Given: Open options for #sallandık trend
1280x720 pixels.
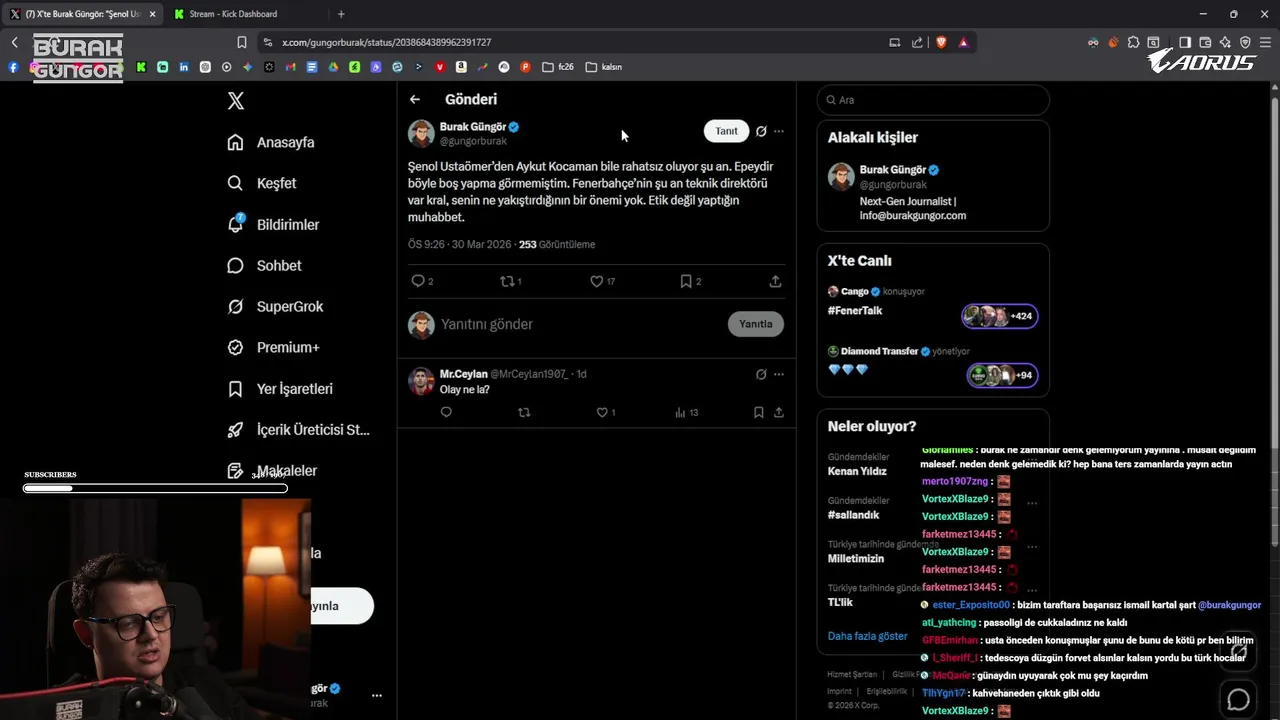Looking at the screenshot, I should coord(1032,503).
